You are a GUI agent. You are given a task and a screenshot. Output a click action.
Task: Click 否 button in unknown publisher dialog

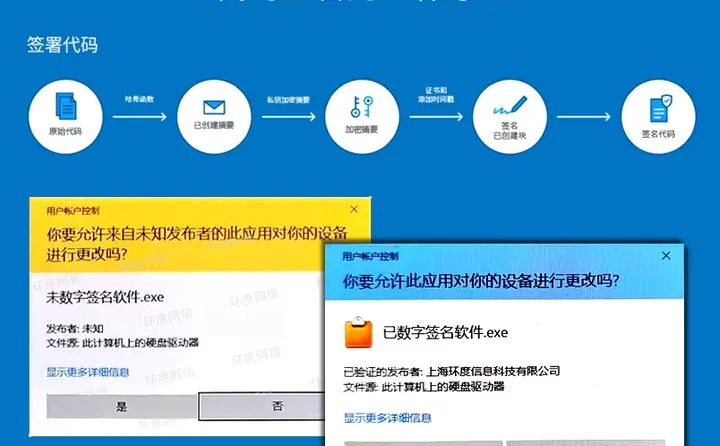(x=262, y=406)
